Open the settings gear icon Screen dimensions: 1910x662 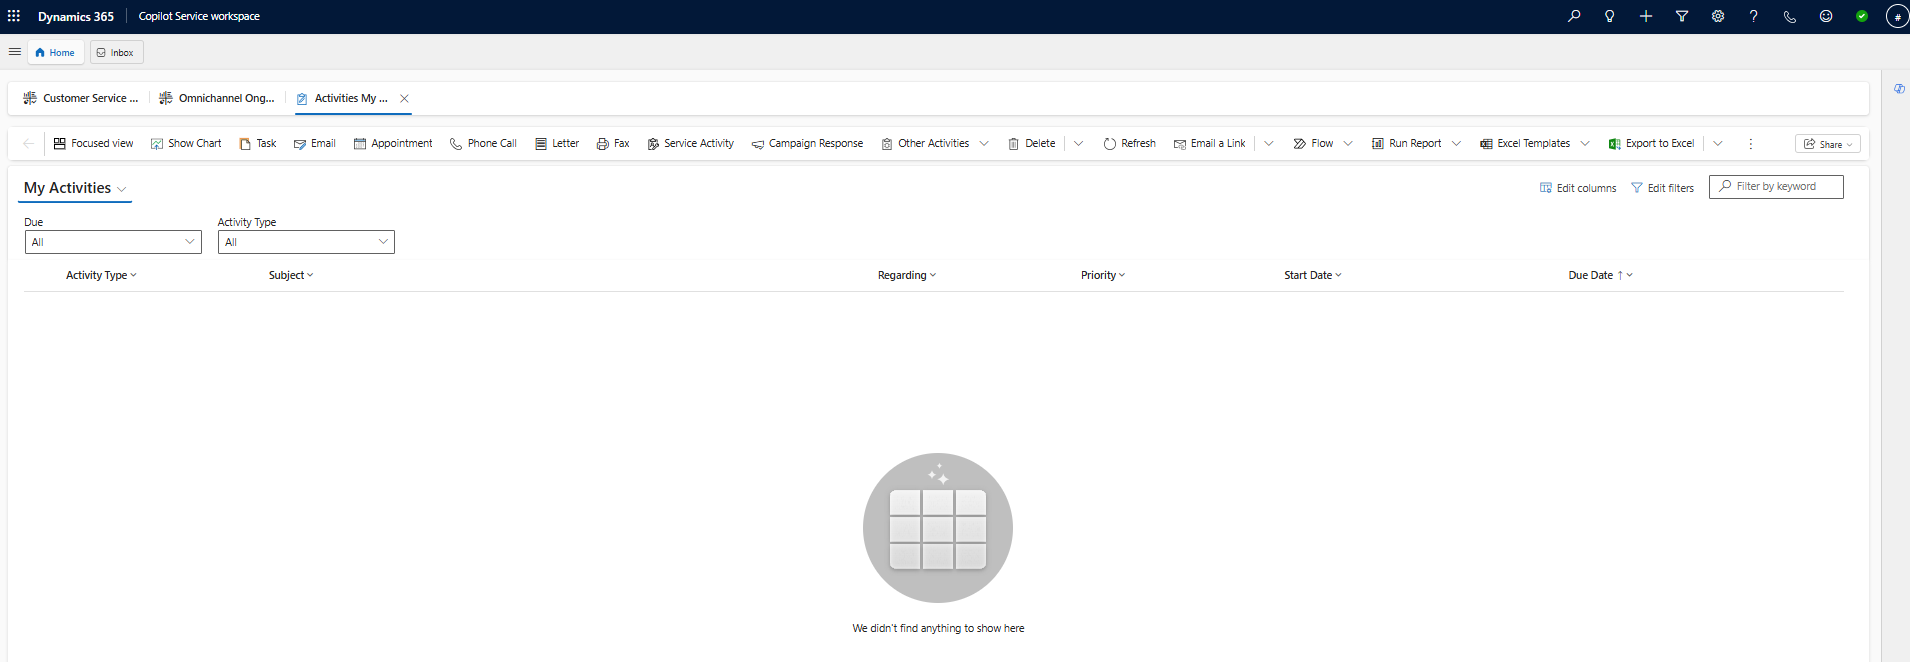pyautogui.click(x=1718, y=16)
